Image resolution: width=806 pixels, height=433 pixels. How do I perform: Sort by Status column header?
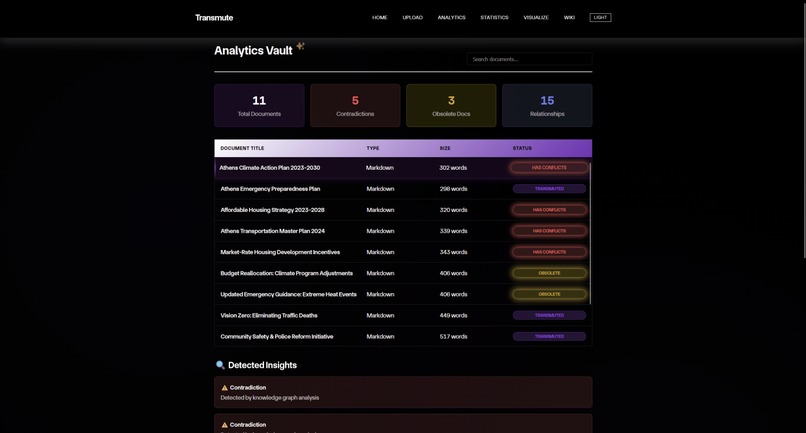coord(522,148)
